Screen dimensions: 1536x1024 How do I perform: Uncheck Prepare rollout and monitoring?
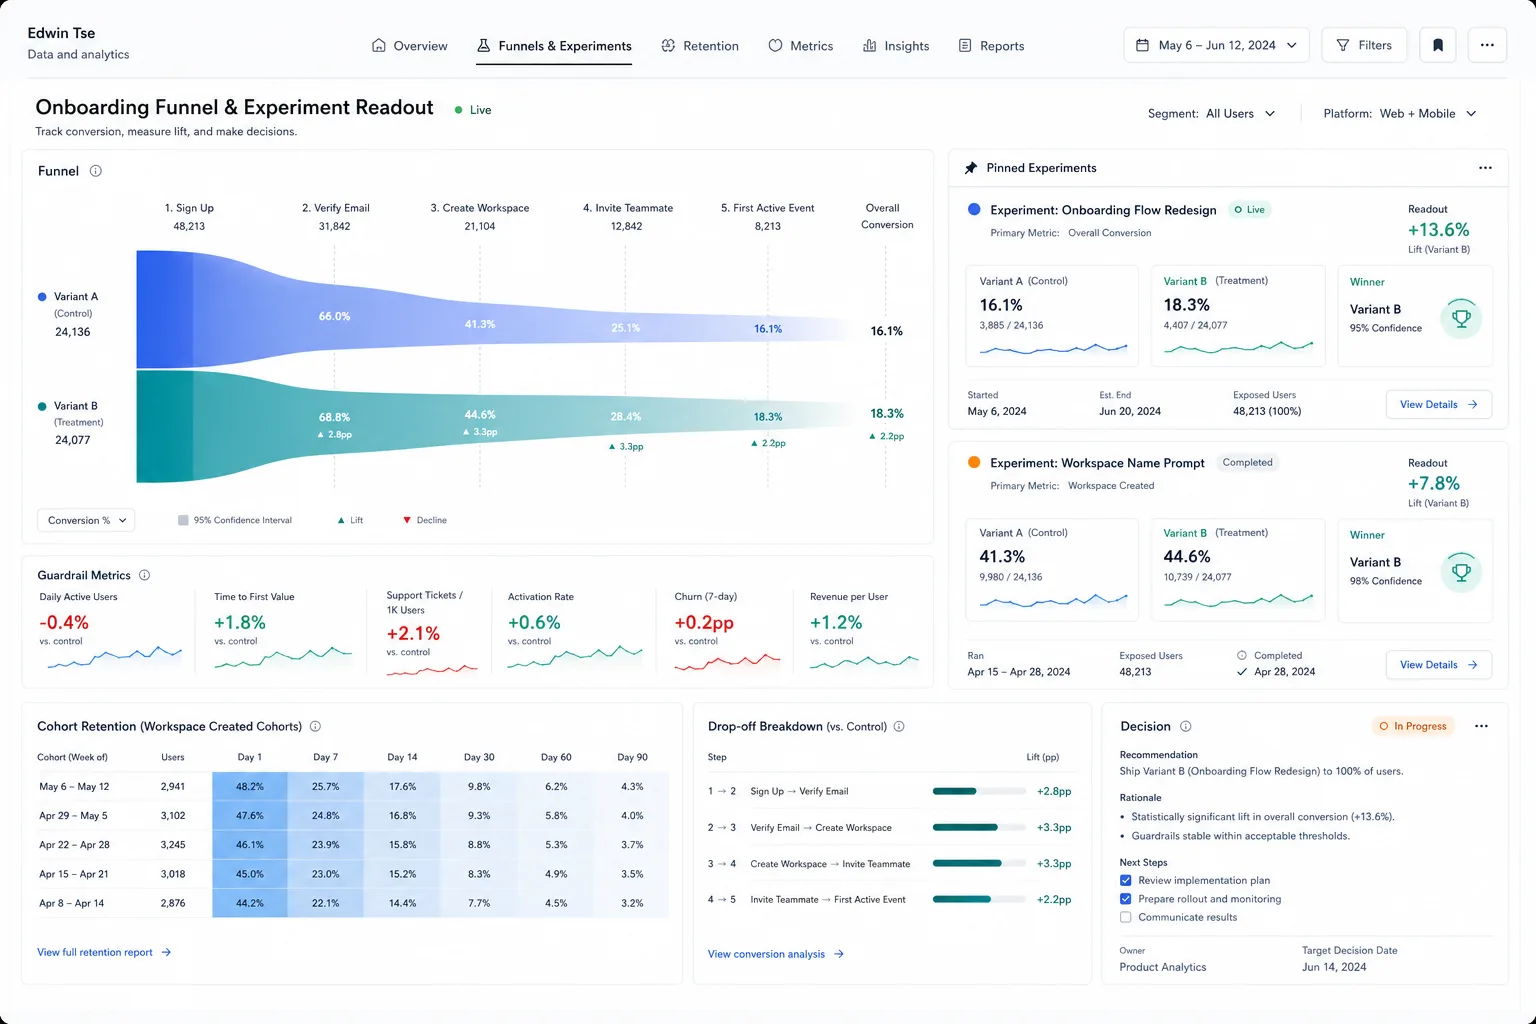(1126, 899)
